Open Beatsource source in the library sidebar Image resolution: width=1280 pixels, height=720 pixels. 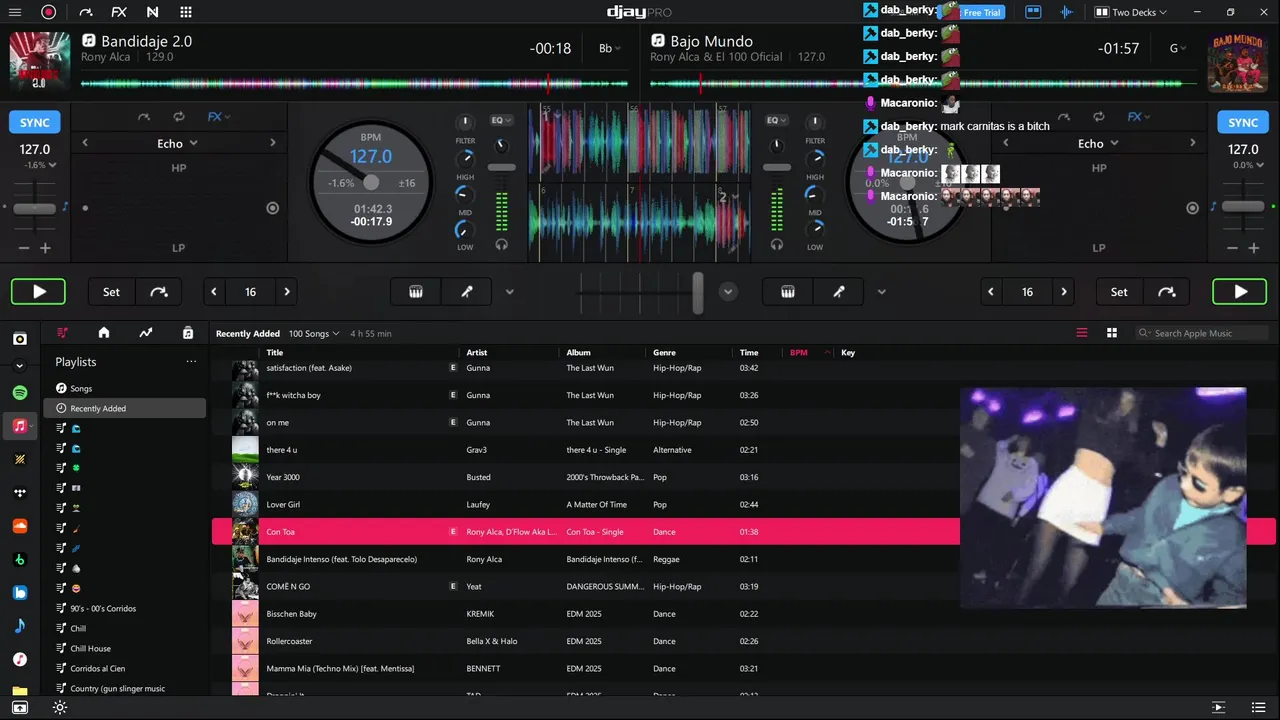(x=19, y=592)
